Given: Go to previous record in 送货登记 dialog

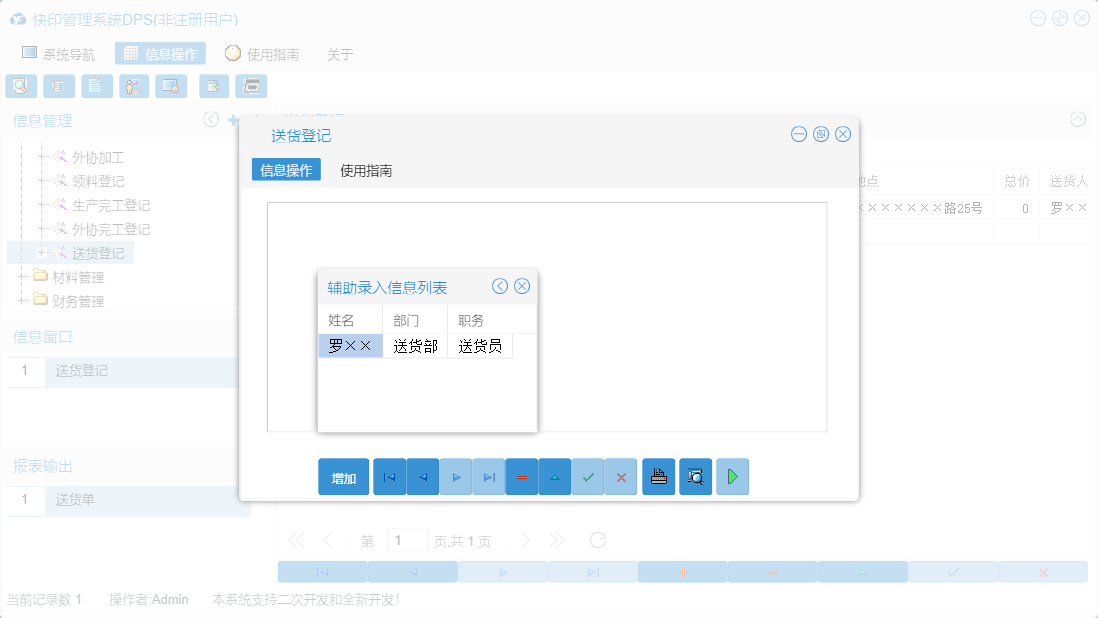Looking at the screenshot, I should [423, 477].
